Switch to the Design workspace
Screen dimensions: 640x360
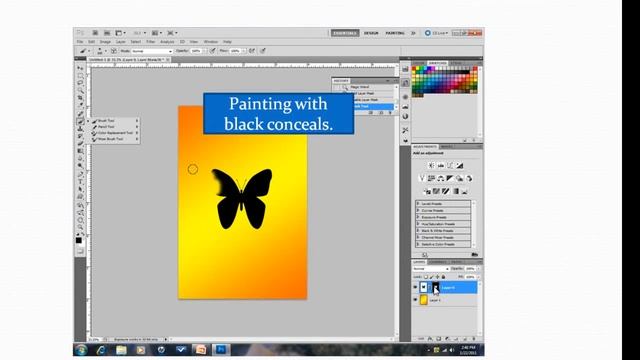371,33
